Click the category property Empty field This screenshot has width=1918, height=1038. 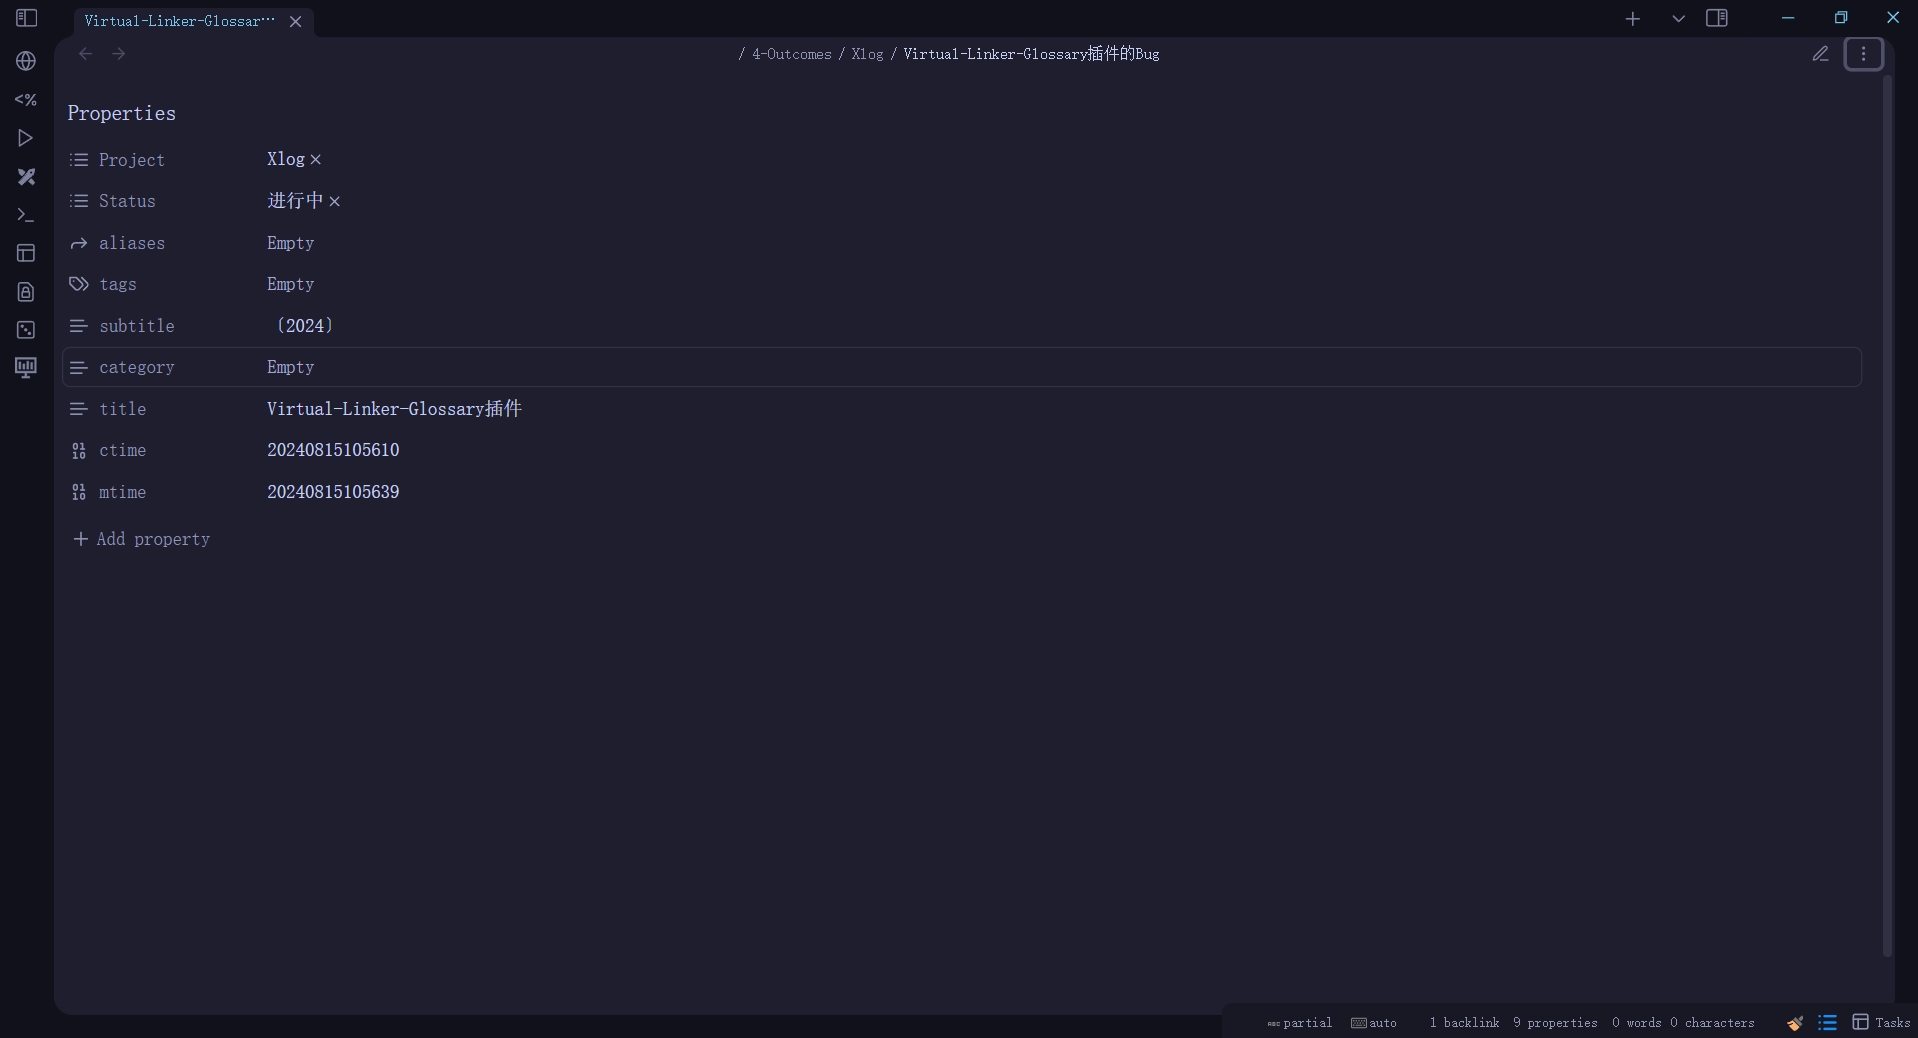(x=291, y=367)
